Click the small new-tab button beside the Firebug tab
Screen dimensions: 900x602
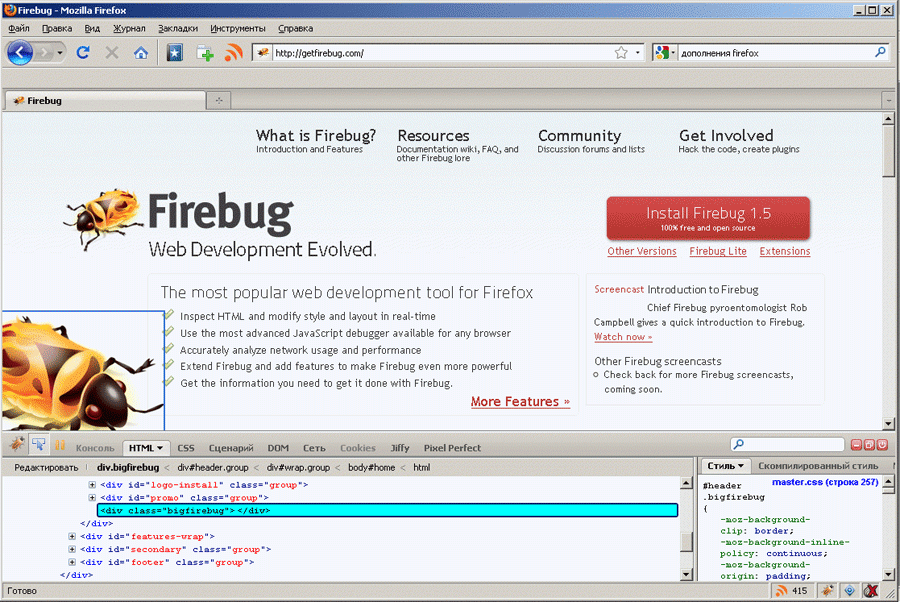coord(219,100)
